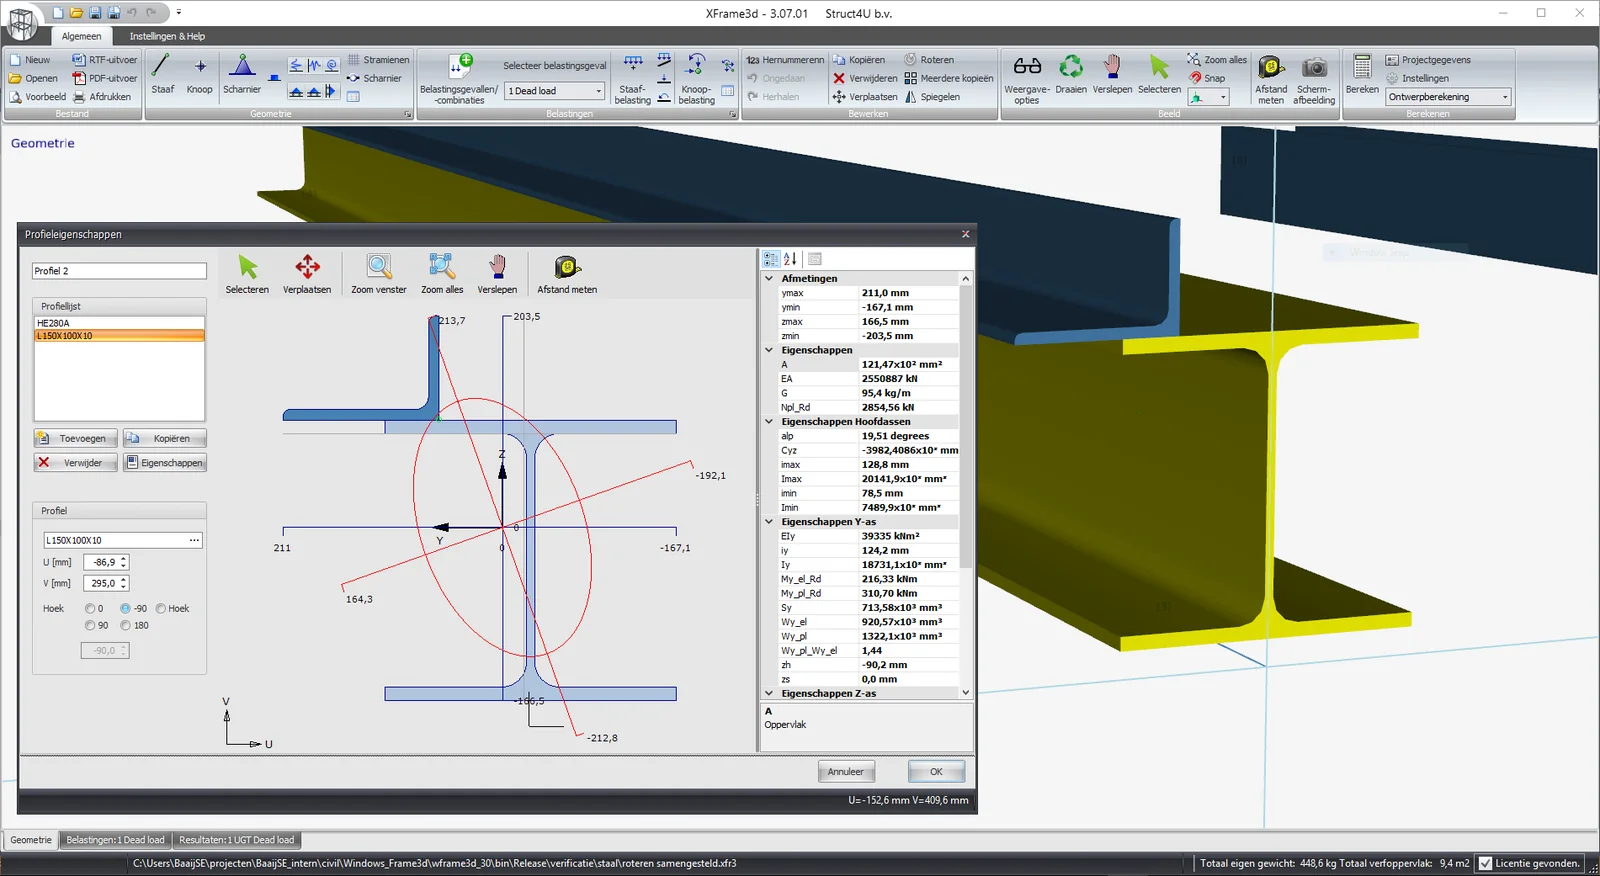The image size is (1600, 876).
Task: Click the Profiel 2 name field
Action: coord(119,271)
